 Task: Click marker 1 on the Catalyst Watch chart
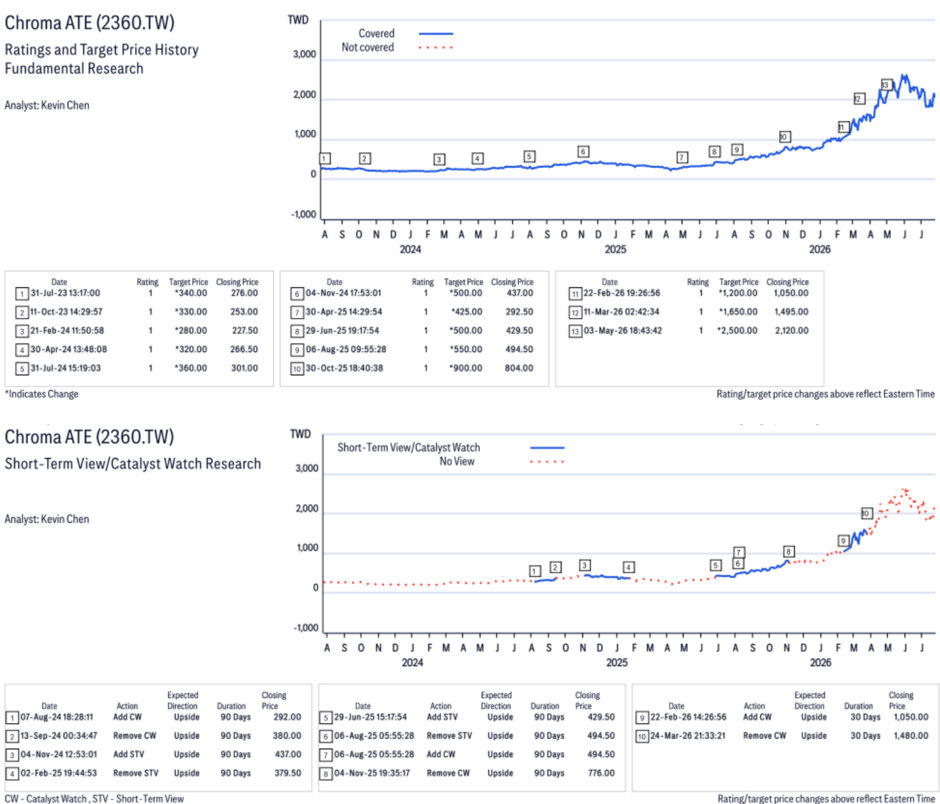[535, 571]
